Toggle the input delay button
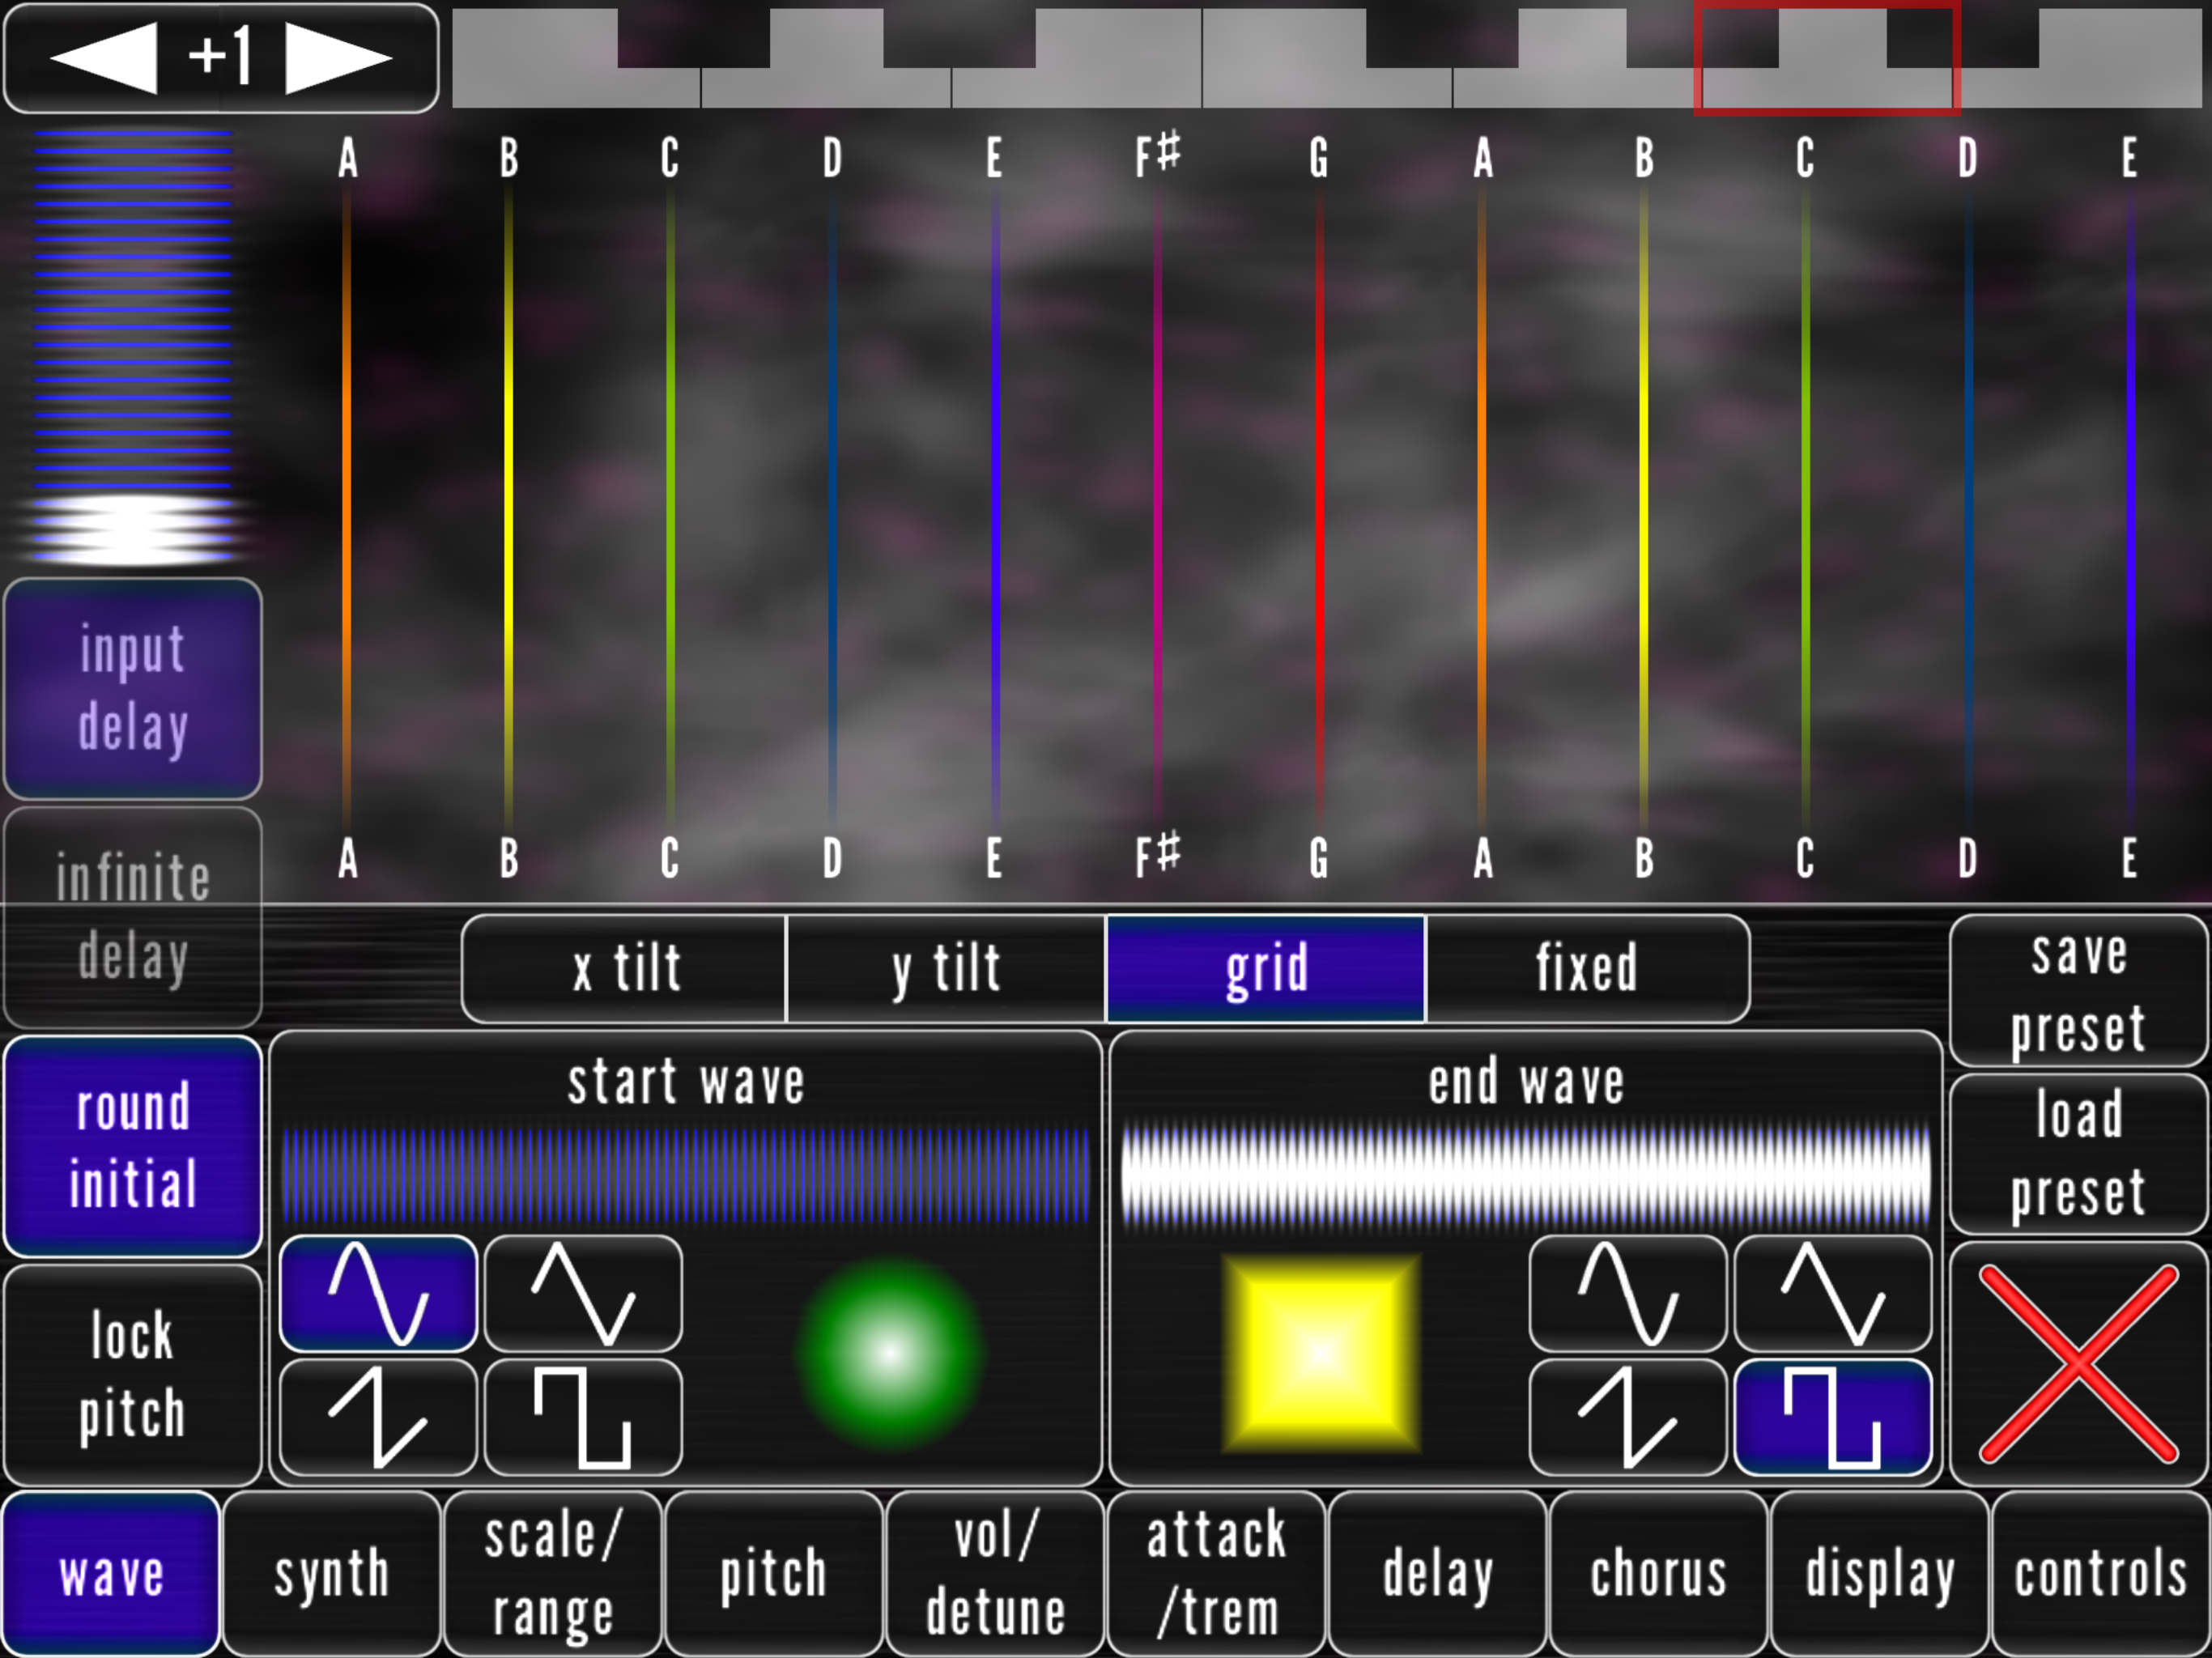Viewport: 2212px width, 1658px height. point(133,688)
